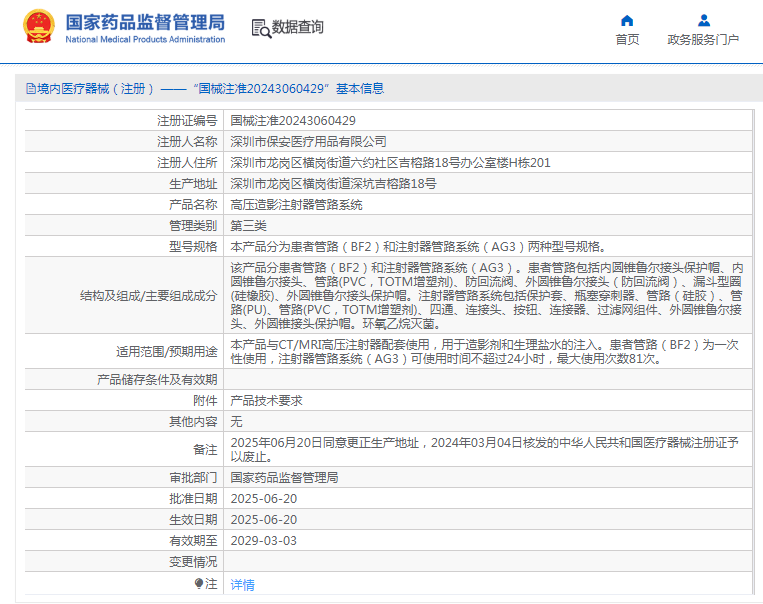
Task: Select 批准日期 value 2025-06-20
Action: [x=264, y=498]
